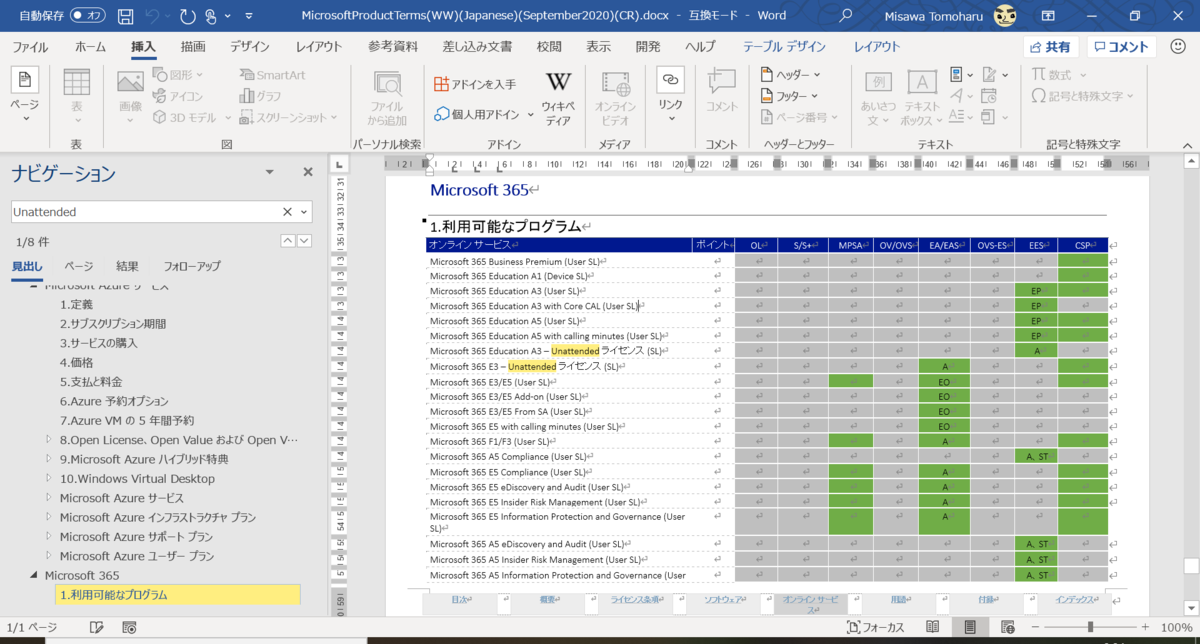Switch to the ホーム ribbon tab
1200x644 pixels.
[90, 47]
